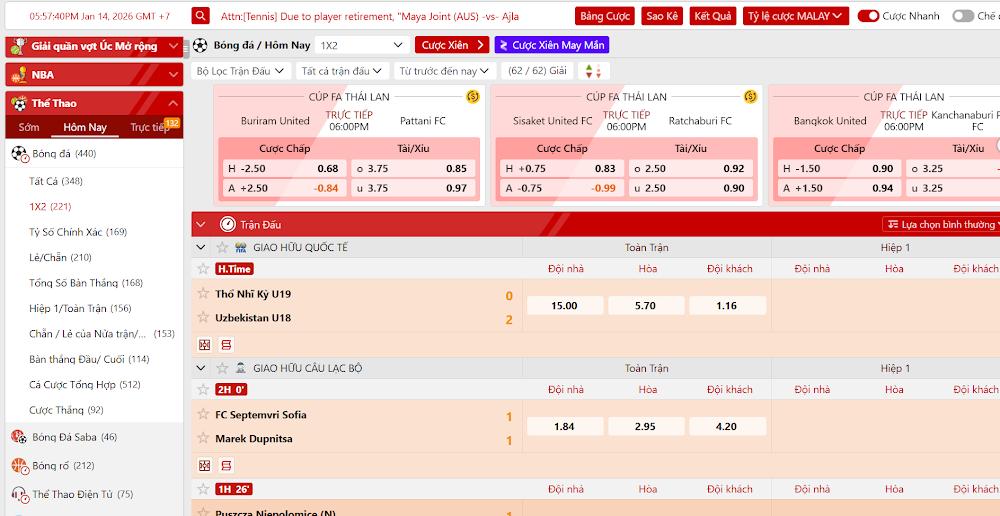Image resolution: width=1000 pixels, height=516 pixels.
Task: Click the clock icon next to Trận Đấu
Action: tap(228, 225)
